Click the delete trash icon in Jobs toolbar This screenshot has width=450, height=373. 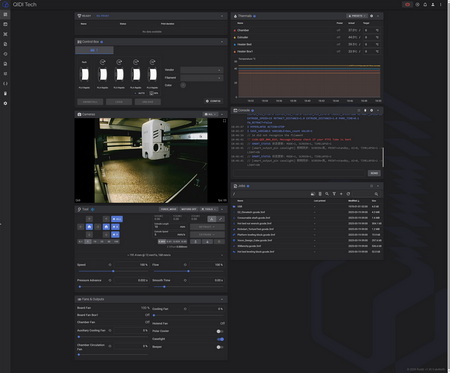(320, 194)
